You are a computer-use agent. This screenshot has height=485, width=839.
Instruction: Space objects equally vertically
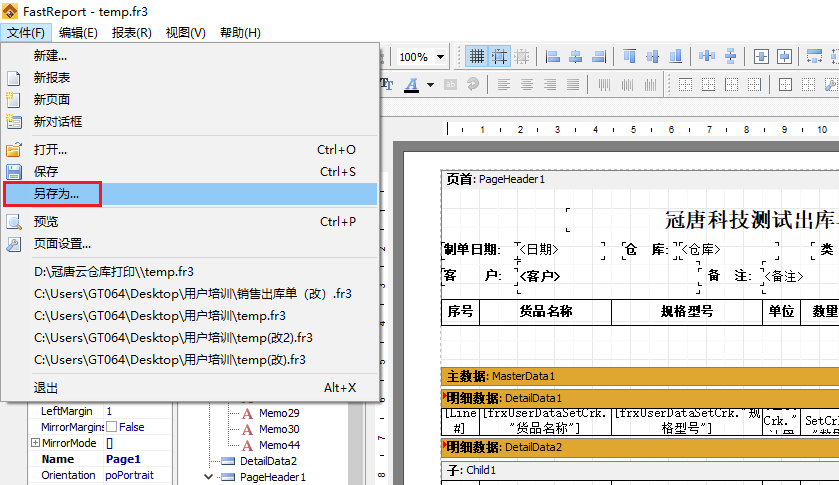pyautogui.click(x=730, y=56)
